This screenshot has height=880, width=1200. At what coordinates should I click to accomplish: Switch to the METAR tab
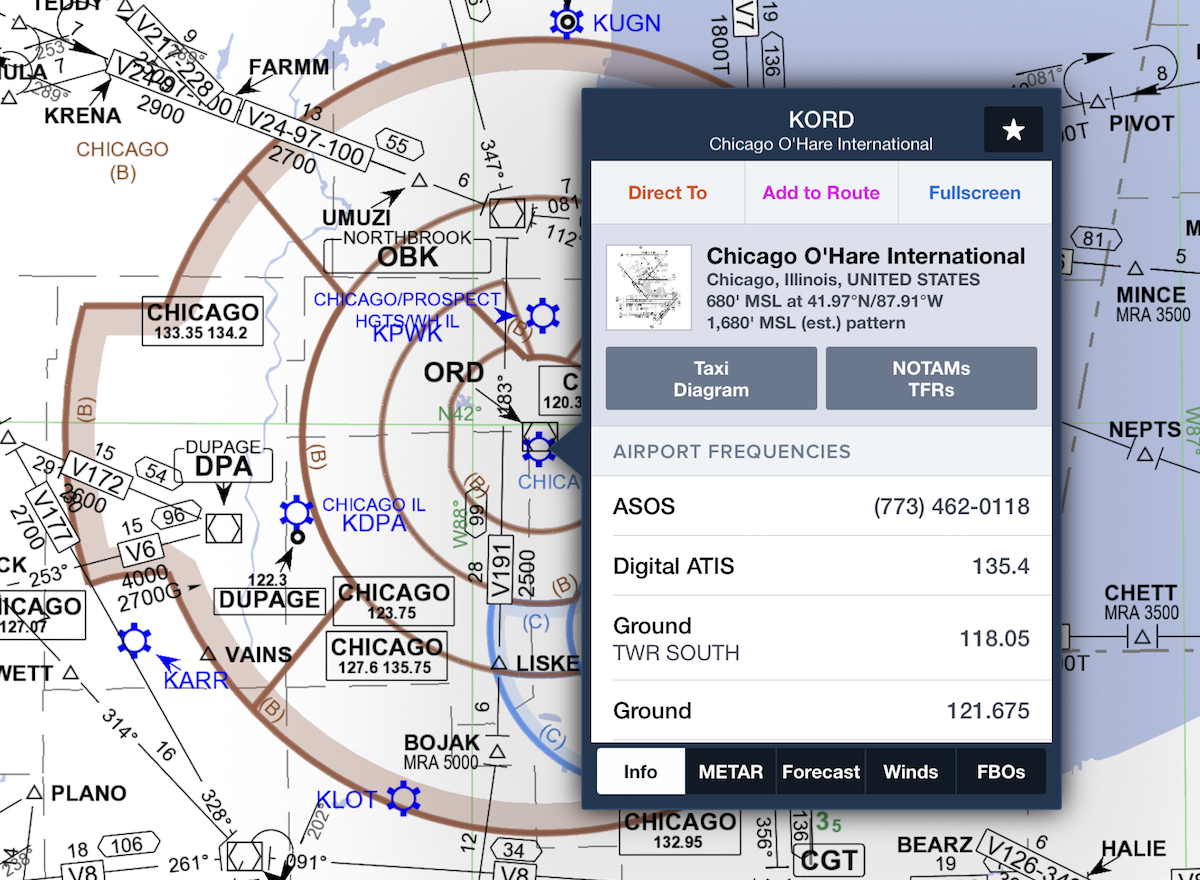point(731,772)
